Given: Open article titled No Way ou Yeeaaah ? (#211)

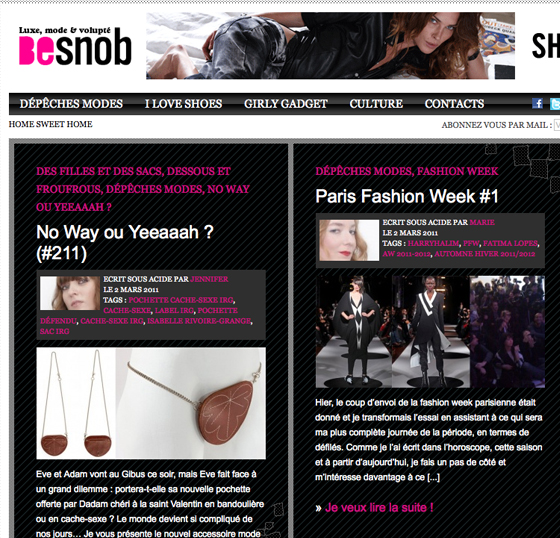Looking at the screenshot, I should [125, 243].
